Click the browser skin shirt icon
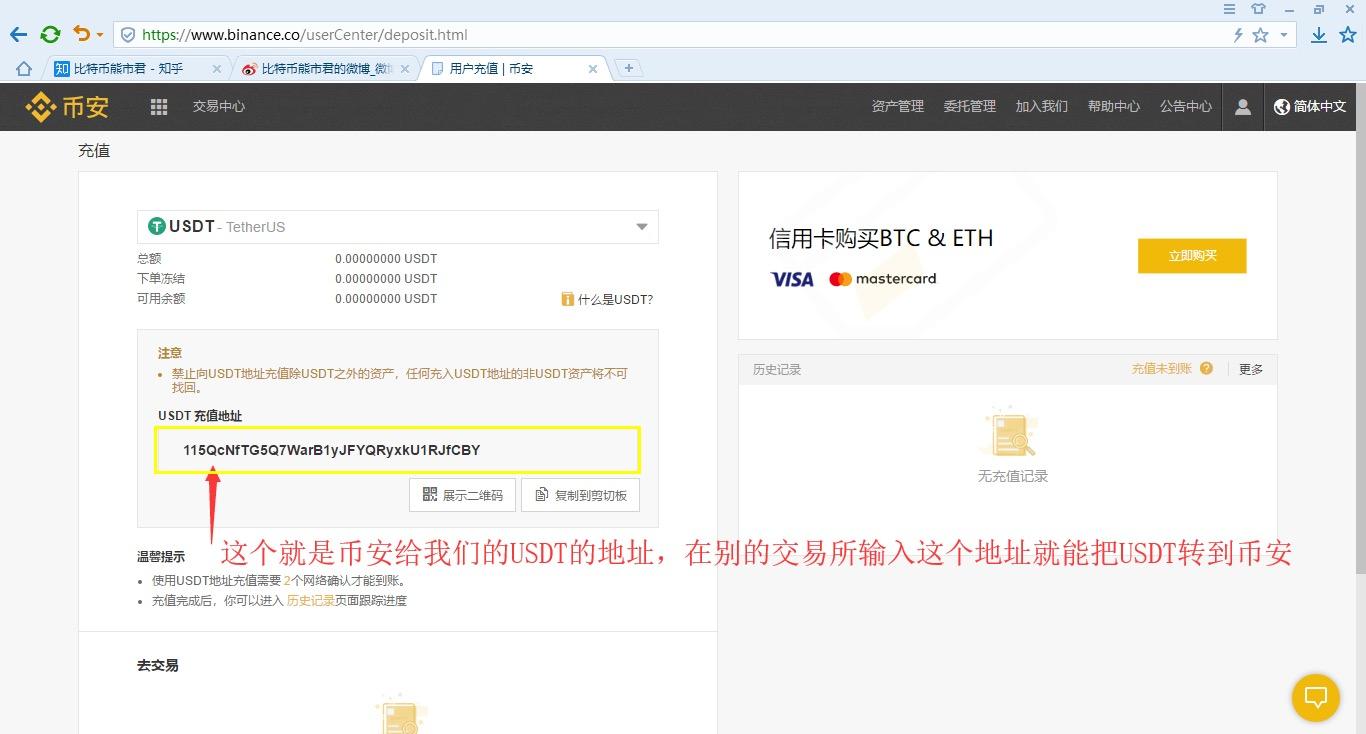This screenshot has height=734, width=1366. click(1259, 9)
